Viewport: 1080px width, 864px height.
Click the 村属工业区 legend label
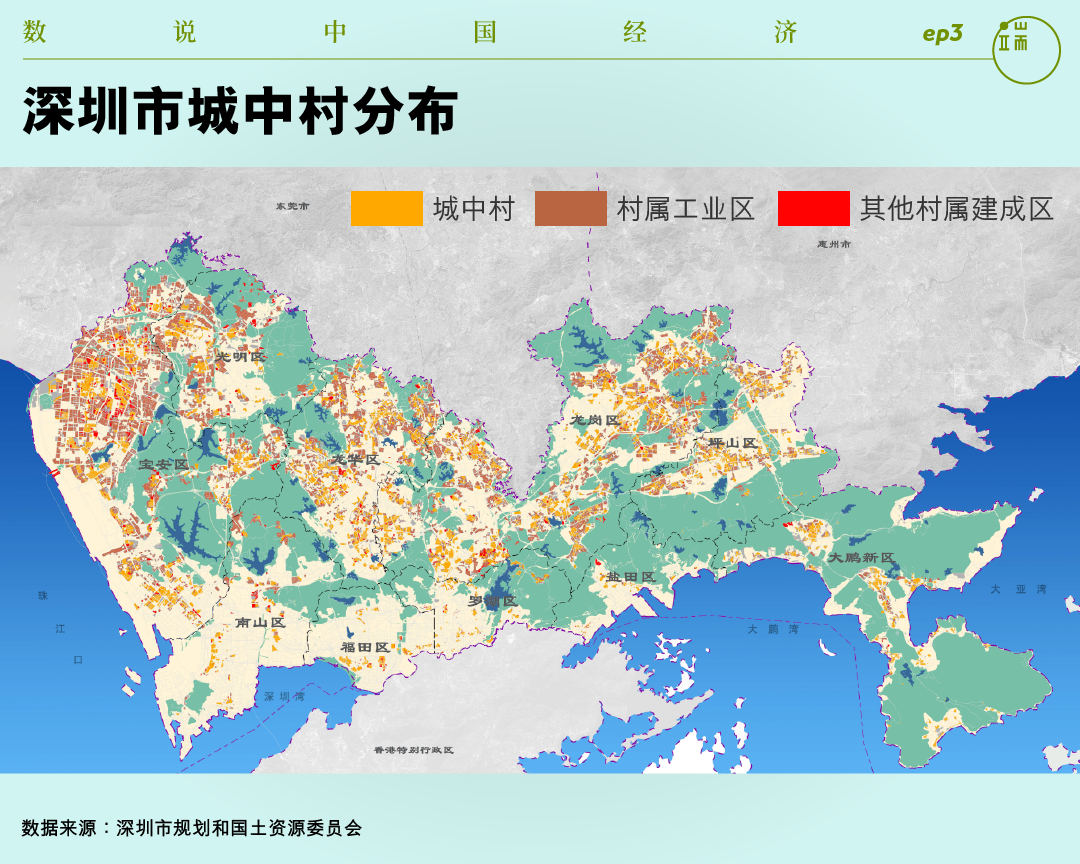[x=686, y=209]
